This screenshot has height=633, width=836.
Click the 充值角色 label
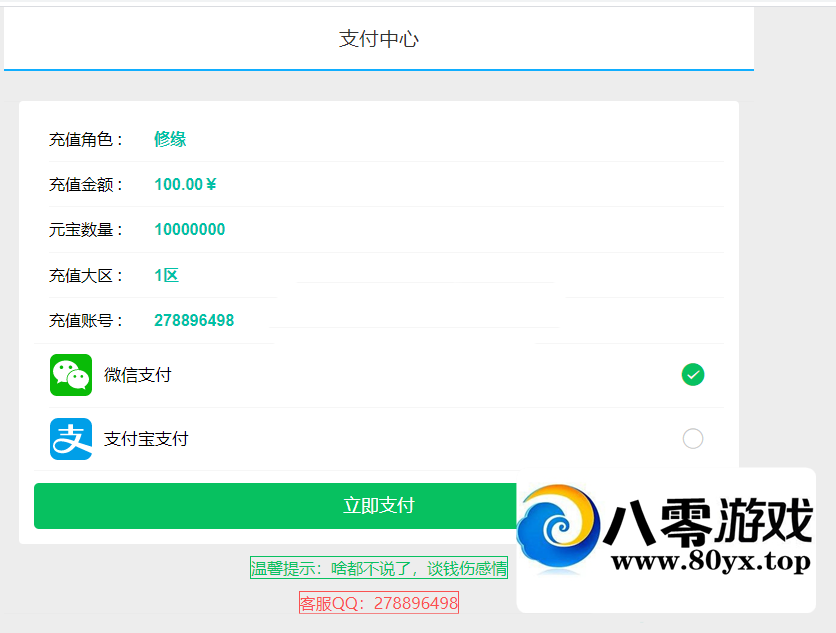(86, 139)
